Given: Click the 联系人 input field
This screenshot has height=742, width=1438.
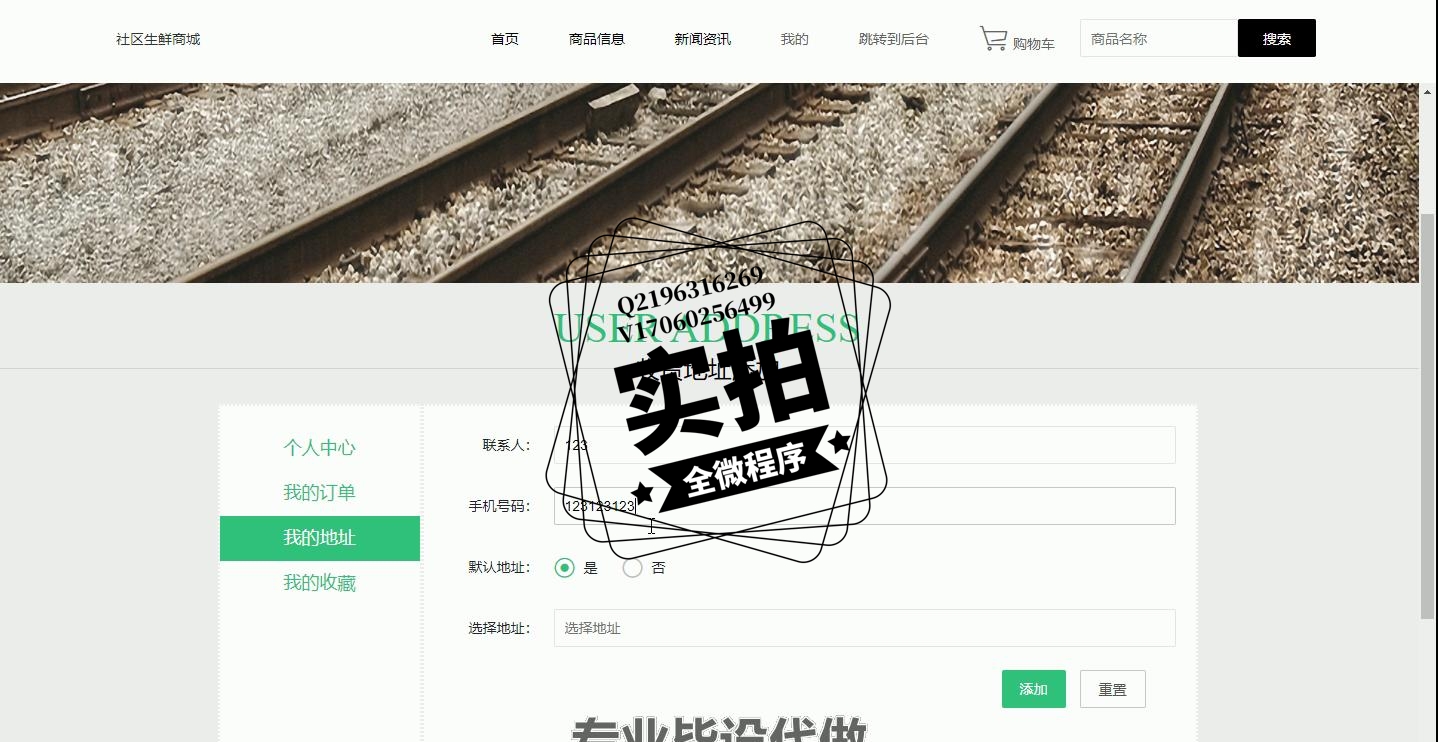Looking at the screenshot, I should (x=865, y=445).
